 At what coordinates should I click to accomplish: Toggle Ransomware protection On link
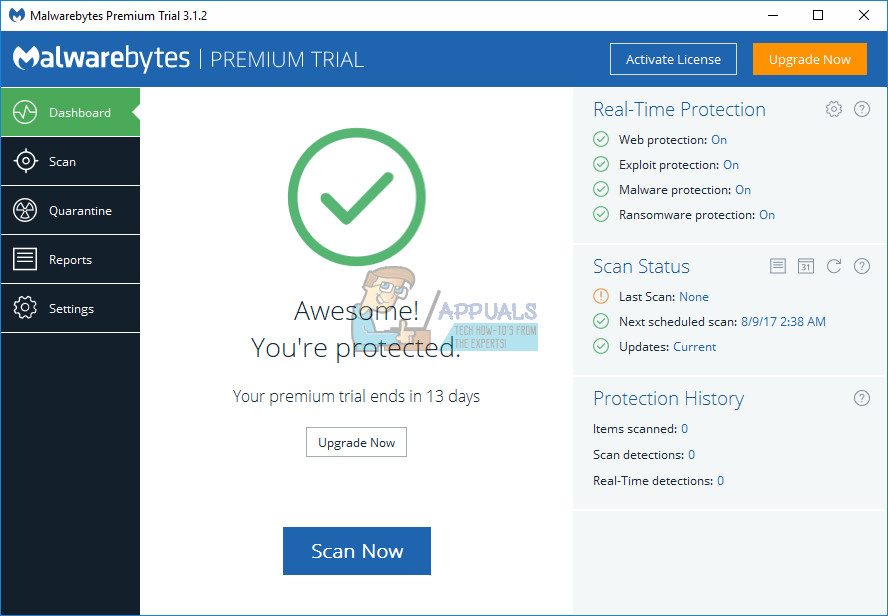(767, 215)
